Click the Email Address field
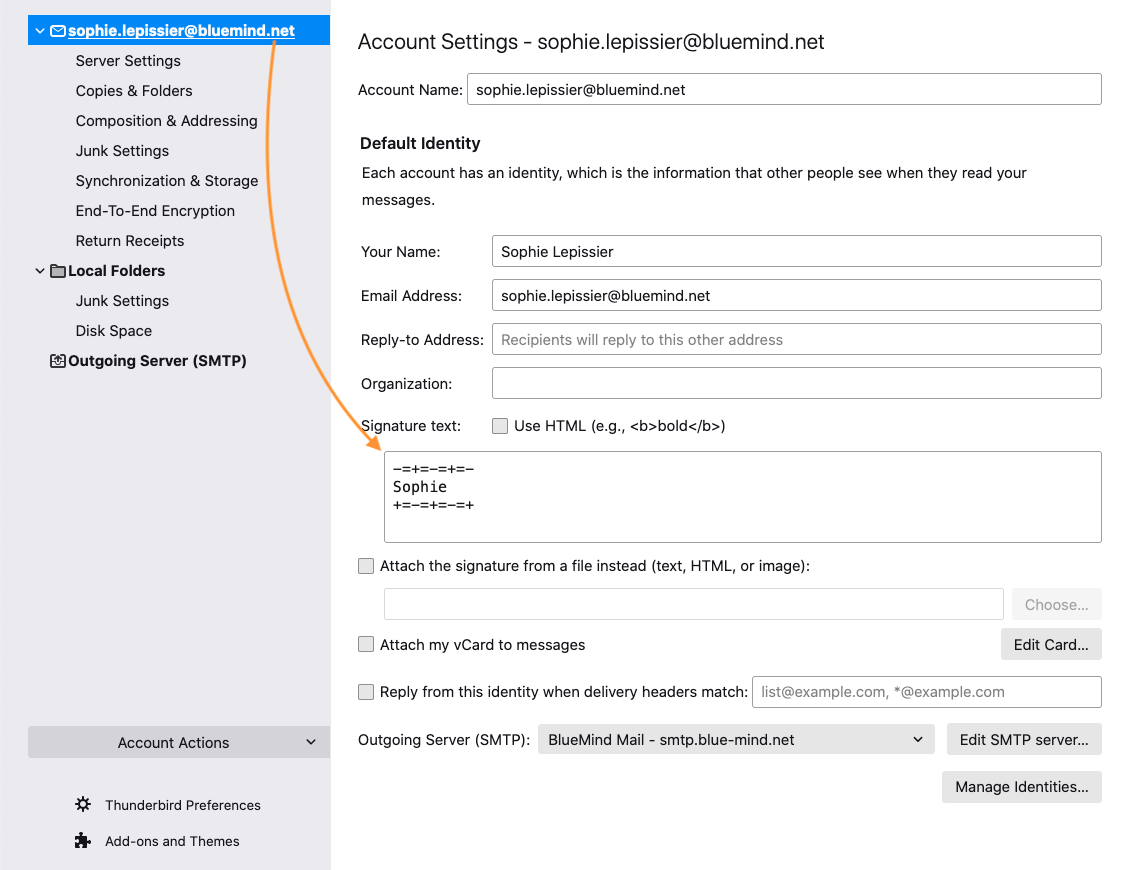This screenshot has width=1130, height=870. pyautogui.click(x=796, y=296)
